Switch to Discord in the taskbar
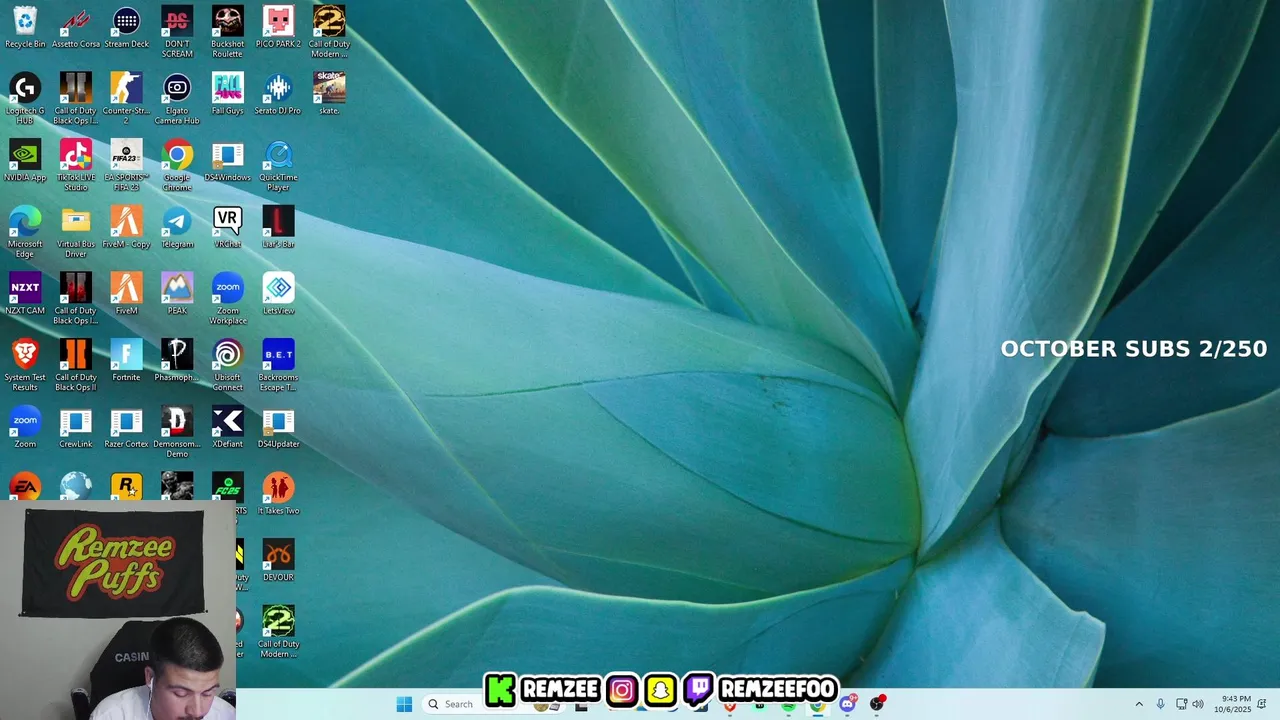 (848, 704)
